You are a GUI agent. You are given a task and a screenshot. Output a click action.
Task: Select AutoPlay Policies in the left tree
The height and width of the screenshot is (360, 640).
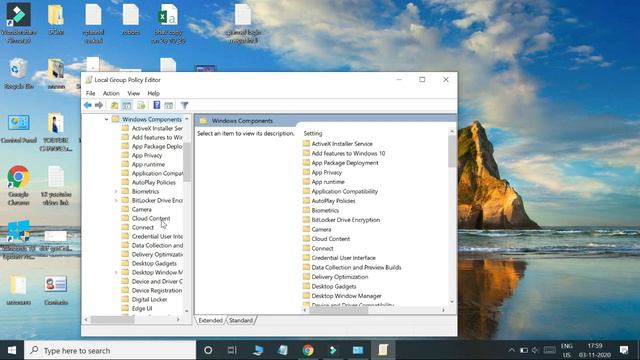(x=153, y=182)
